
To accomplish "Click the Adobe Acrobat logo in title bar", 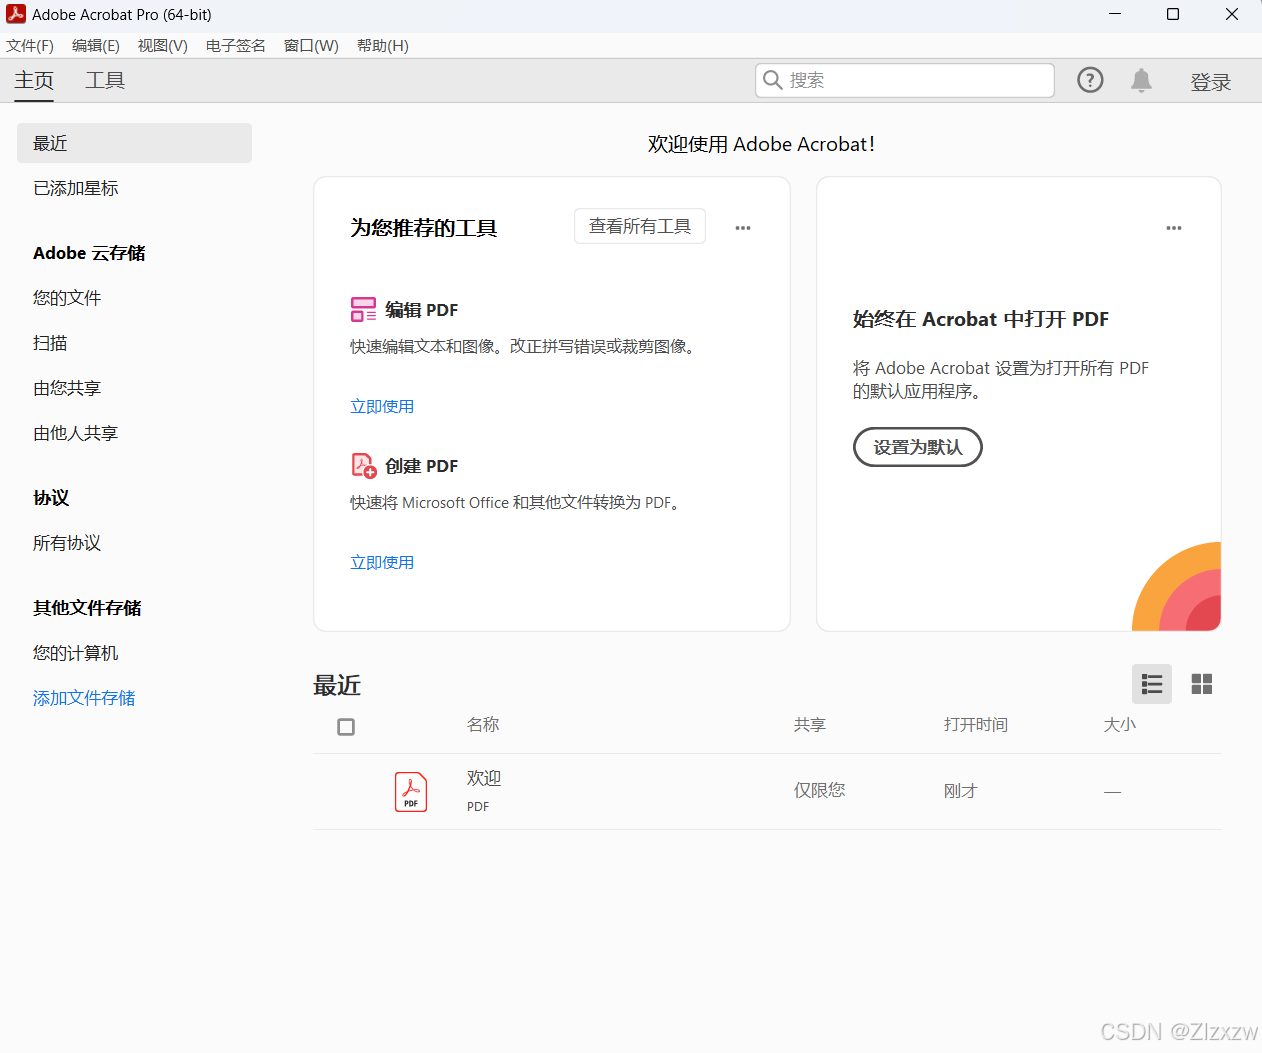I will [16, 14].
